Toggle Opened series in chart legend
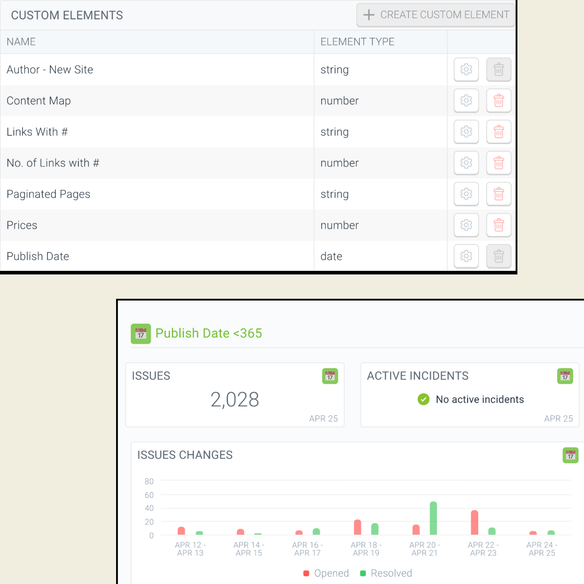 pos(326,573)
